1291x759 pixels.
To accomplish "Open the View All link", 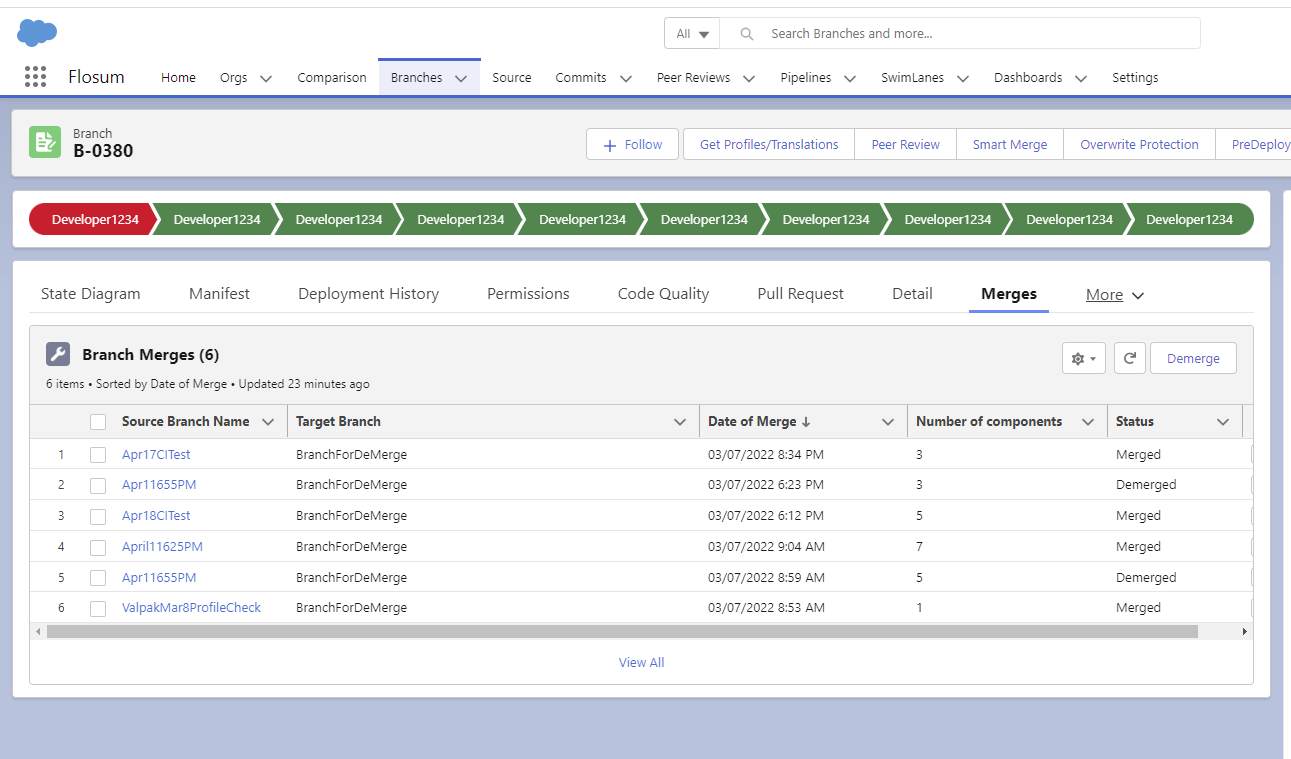I will click(x=641, y=663).
